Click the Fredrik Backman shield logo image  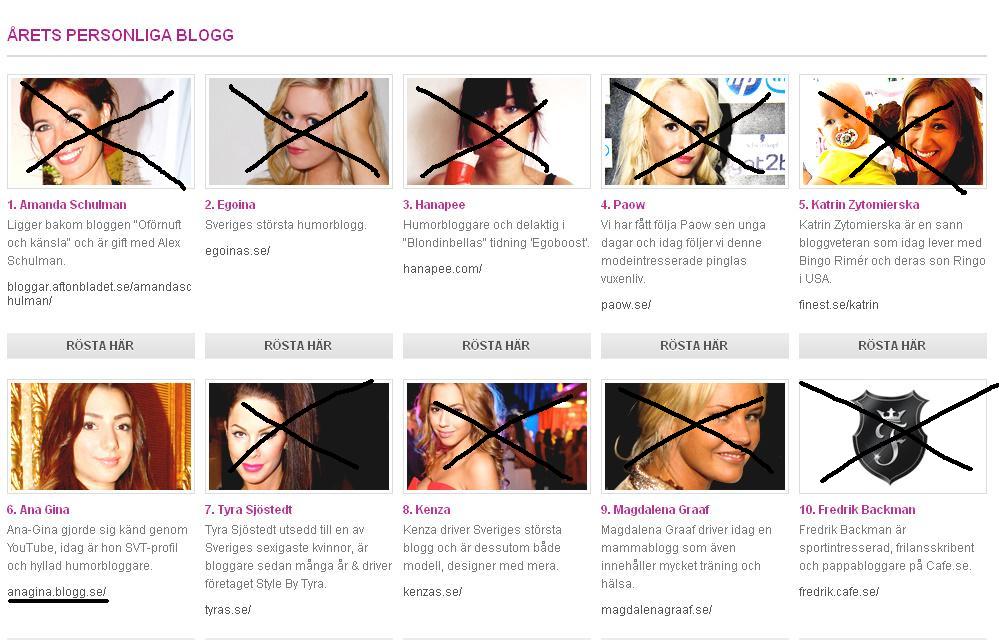pos(893,436)
